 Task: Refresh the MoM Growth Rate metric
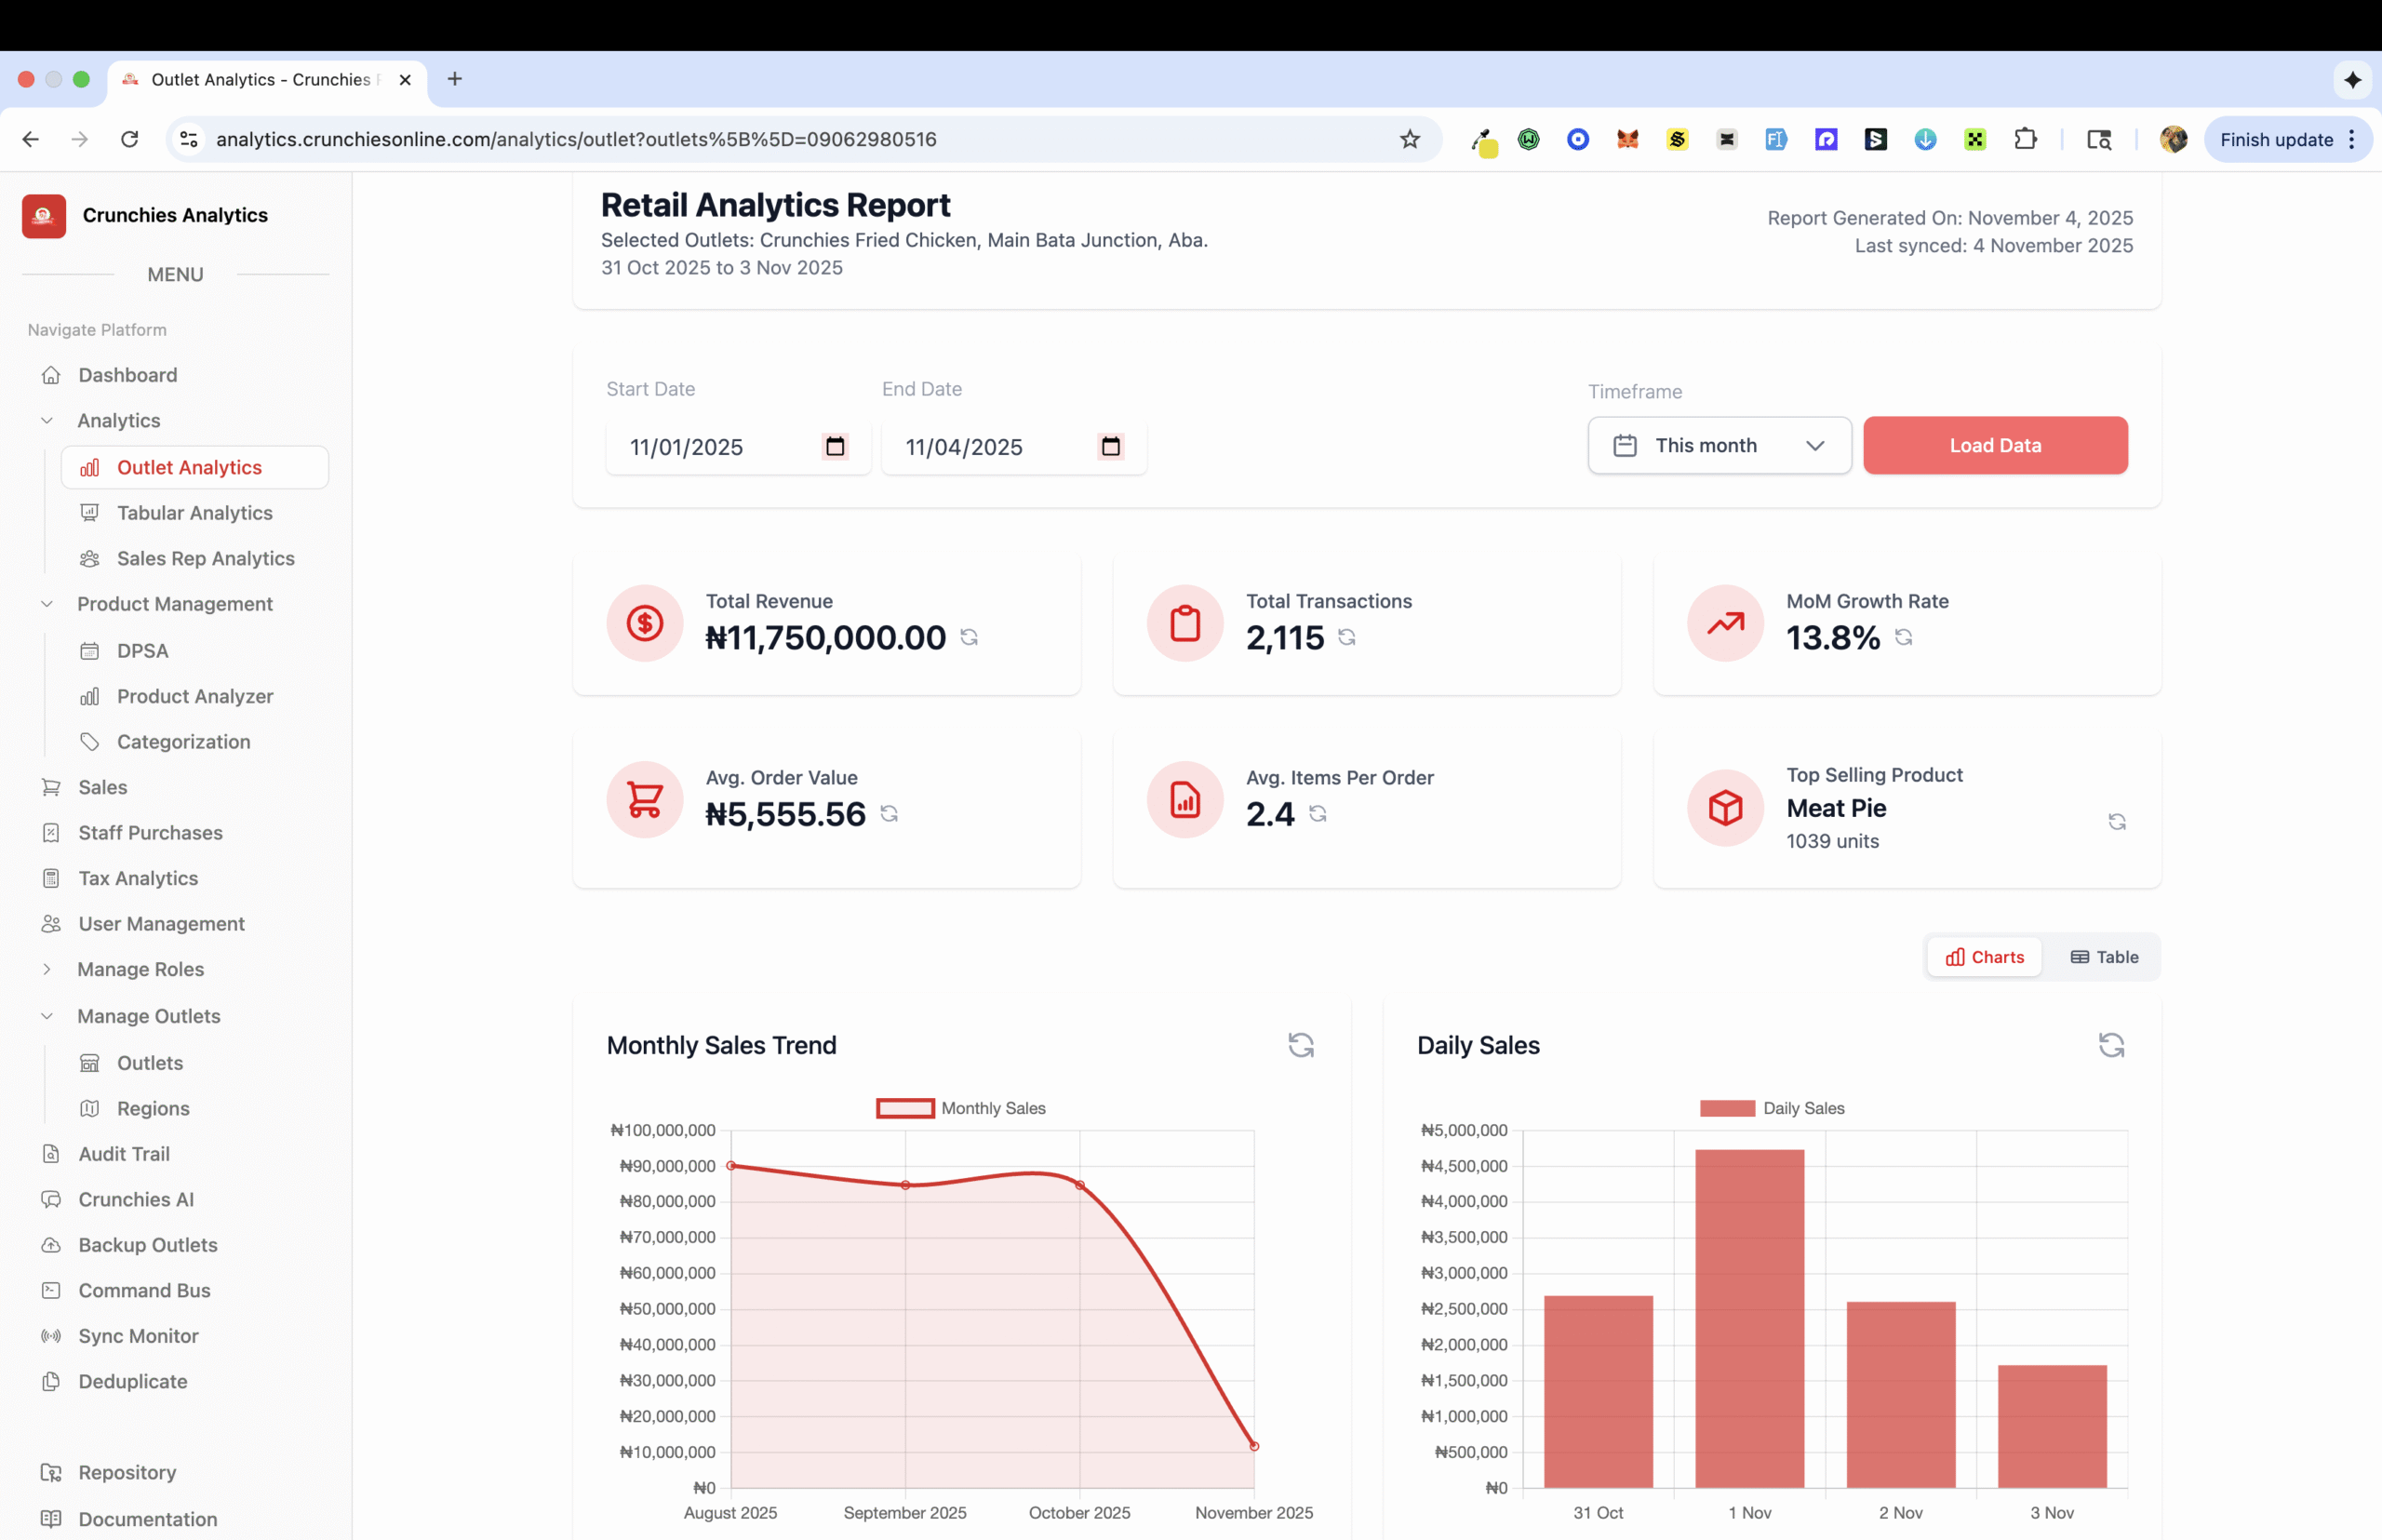pyautogui.click(x=1903, y=637)
